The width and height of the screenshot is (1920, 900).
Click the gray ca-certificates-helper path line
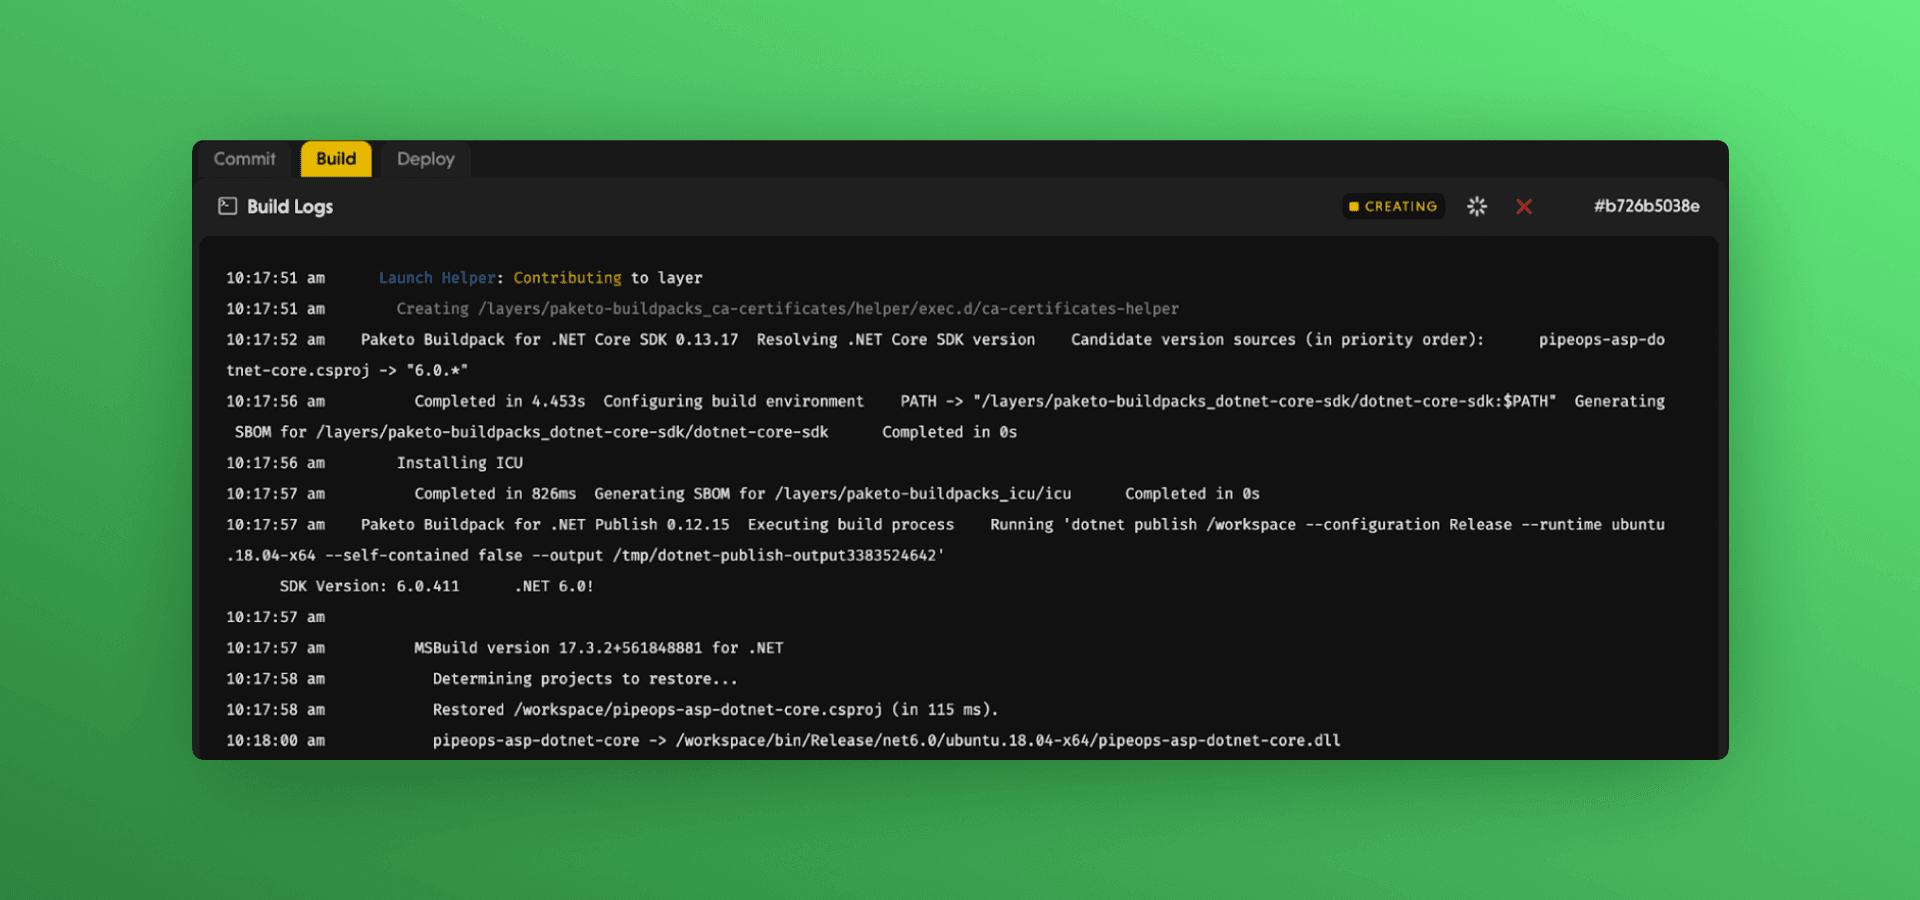pos(787,309)
